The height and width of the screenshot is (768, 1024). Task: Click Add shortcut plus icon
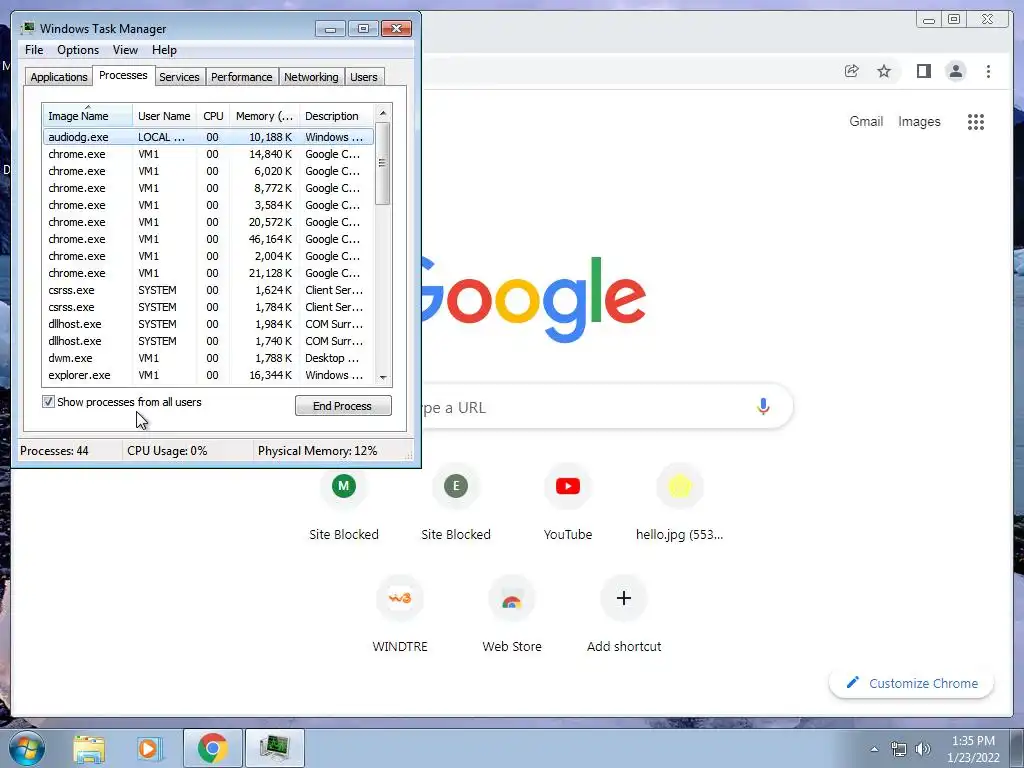point(624,598)
